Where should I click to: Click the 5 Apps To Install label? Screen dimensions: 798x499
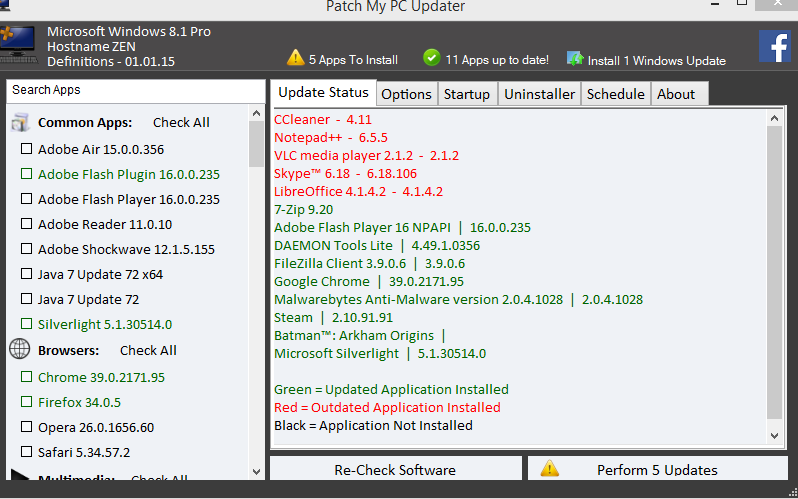click(353, 60)
